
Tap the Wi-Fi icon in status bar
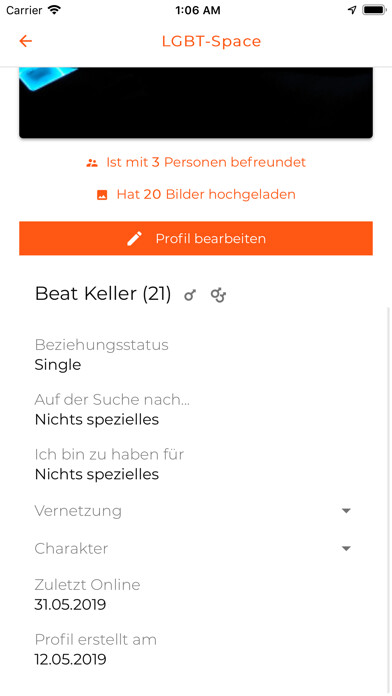[x=55, y=10]
